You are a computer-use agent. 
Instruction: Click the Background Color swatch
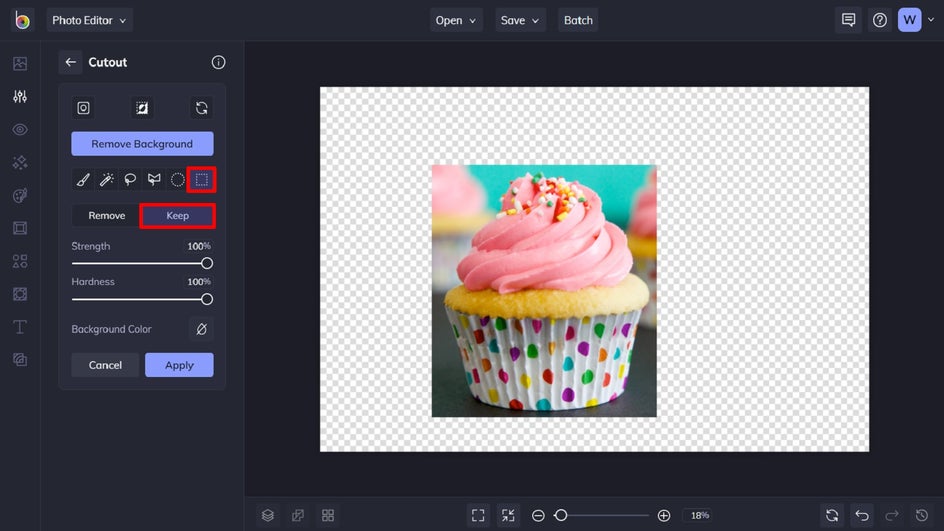(201, 329)
